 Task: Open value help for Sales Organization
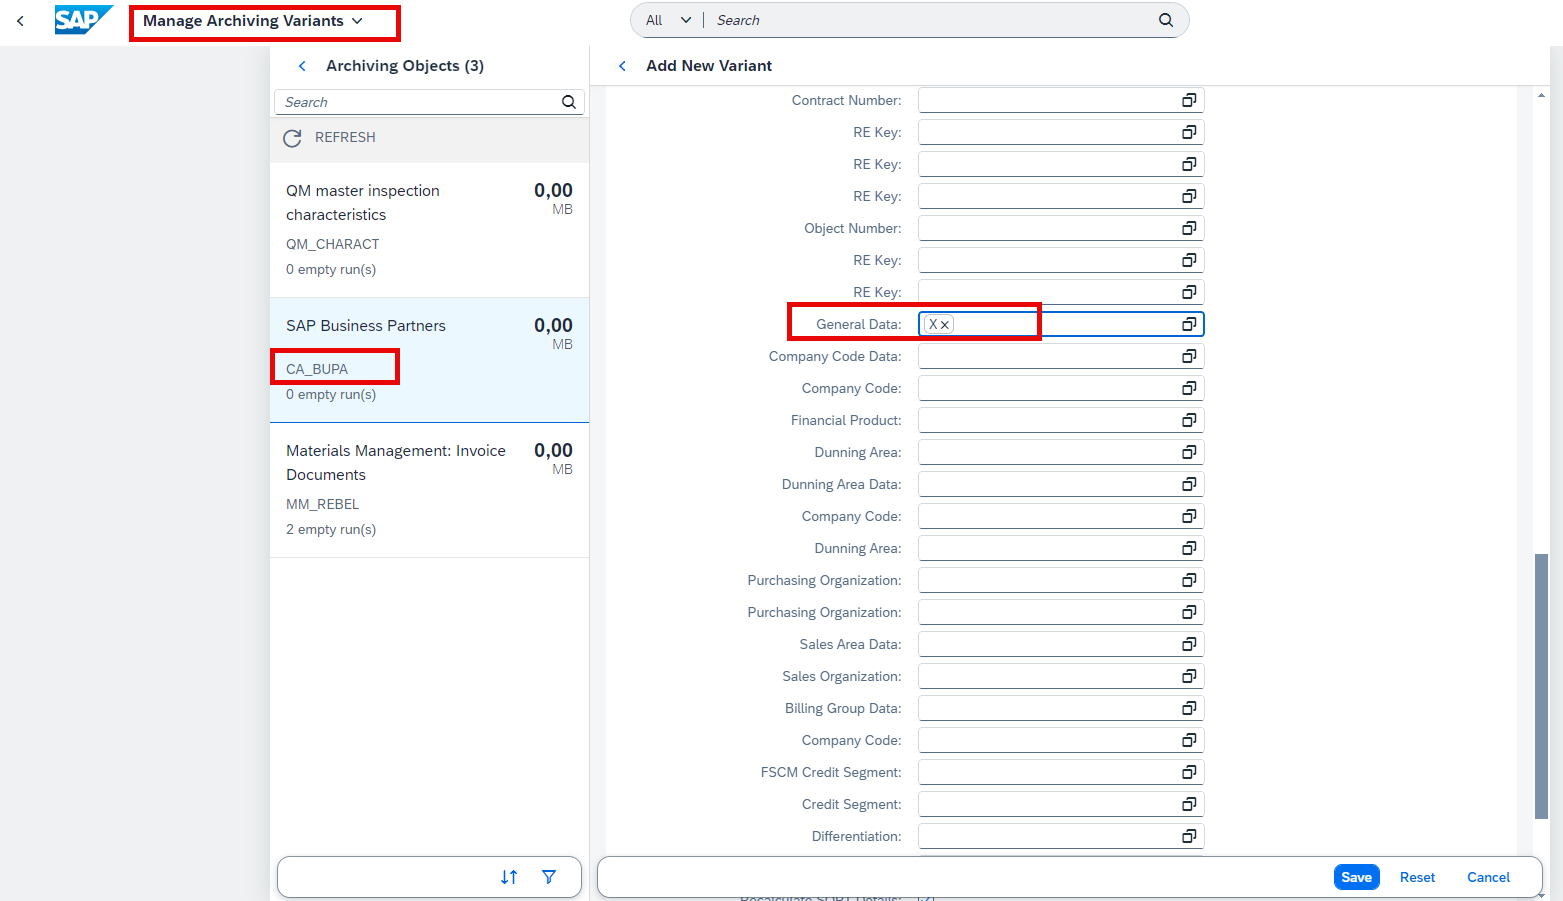point(1189,676)
